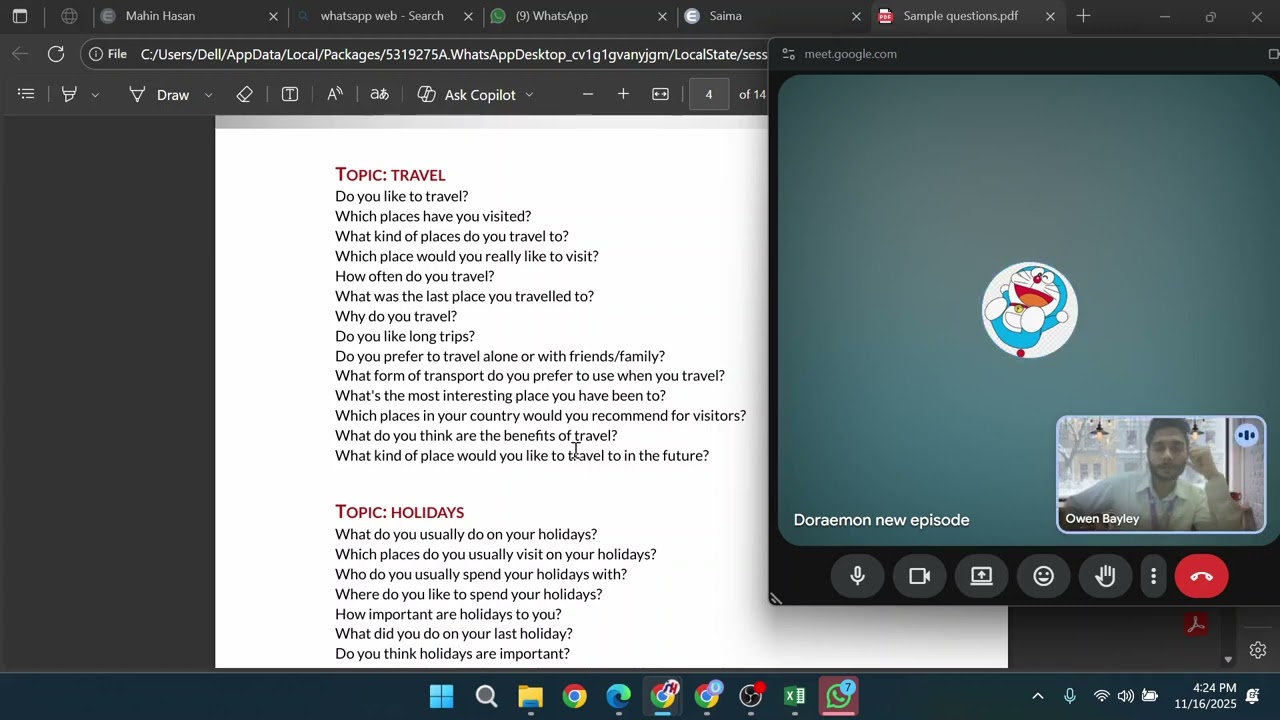Open the Edge tab actions menu
Viewport: 1280px width, 720px height.
[x=20, y=16]
